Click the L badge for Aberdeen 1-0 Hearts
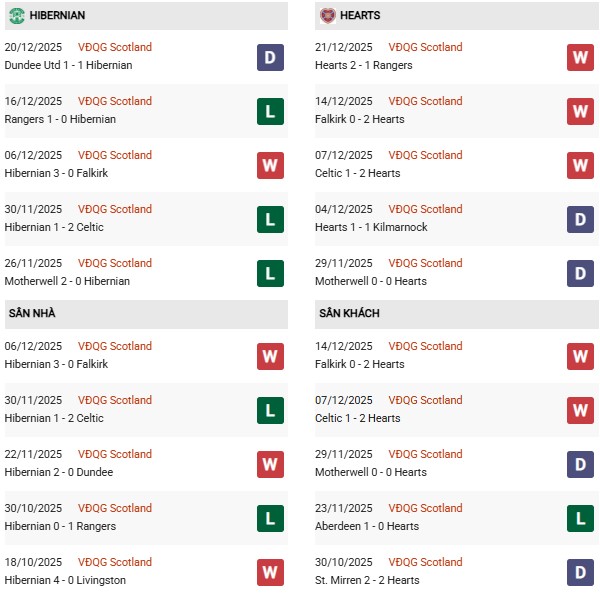The image size is (600, 593). click(580, 518)
